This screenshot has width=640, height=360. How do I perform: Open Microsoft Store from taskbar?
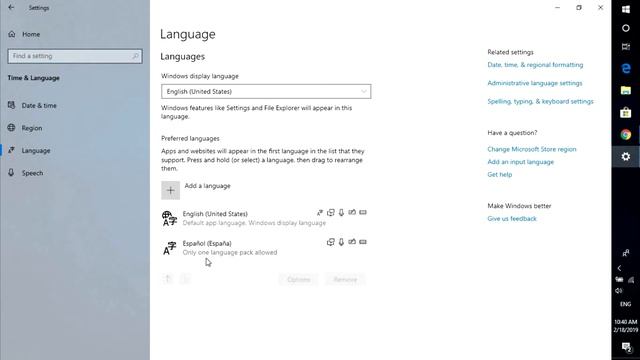pyautogui.click(x=626, y=112)
